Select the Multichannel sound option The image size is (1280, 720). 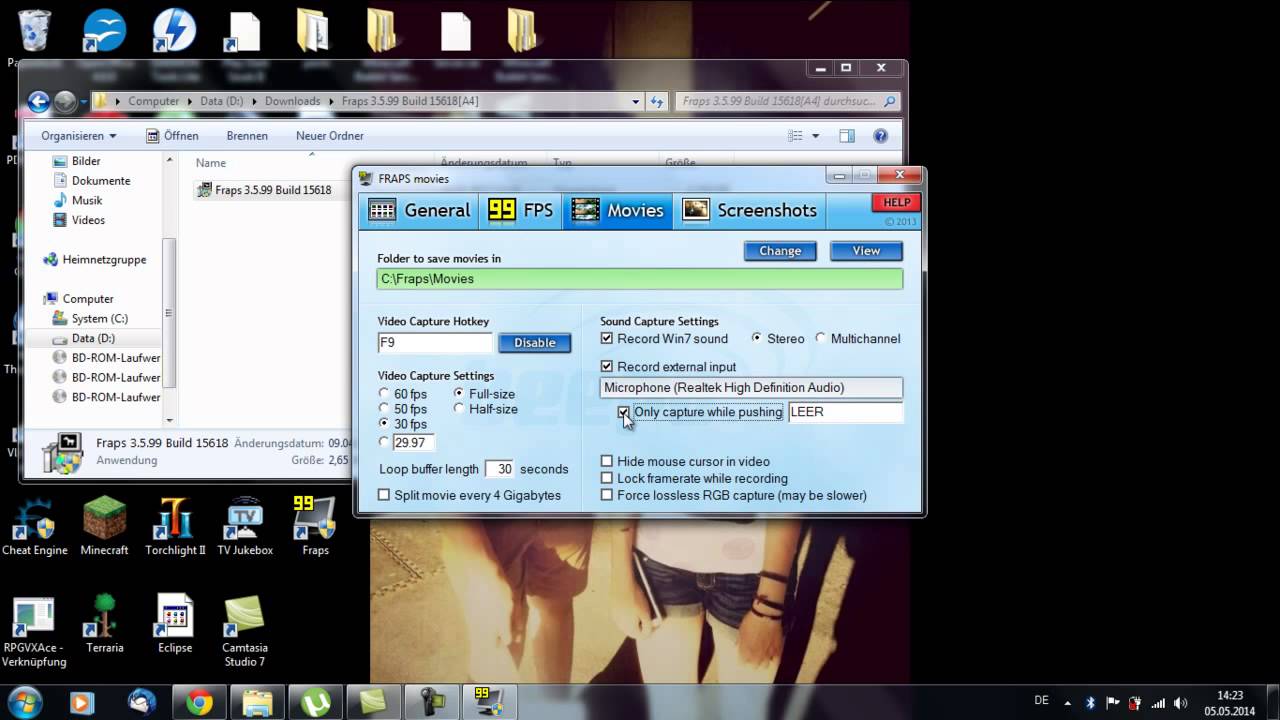click(821, 339)
